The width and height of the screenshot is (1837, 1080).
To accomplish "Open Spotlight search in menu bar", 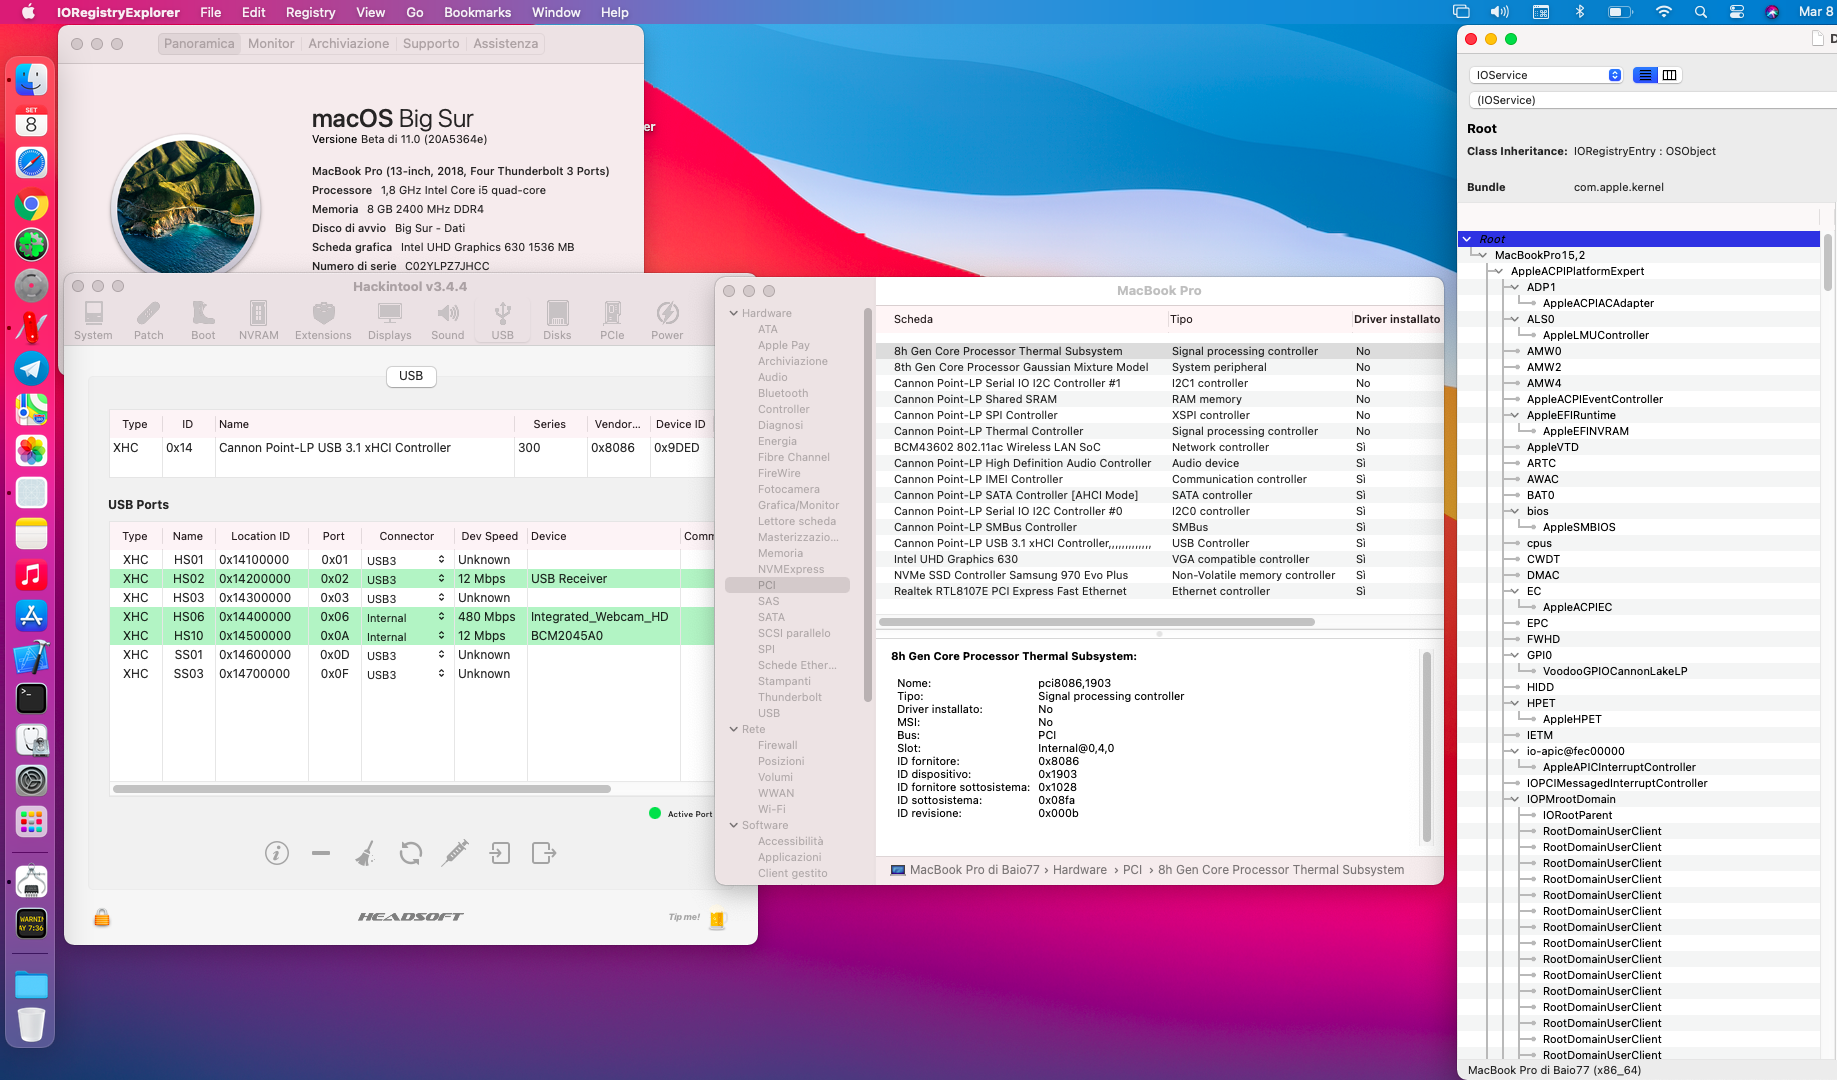I will tap(1700, 12).
